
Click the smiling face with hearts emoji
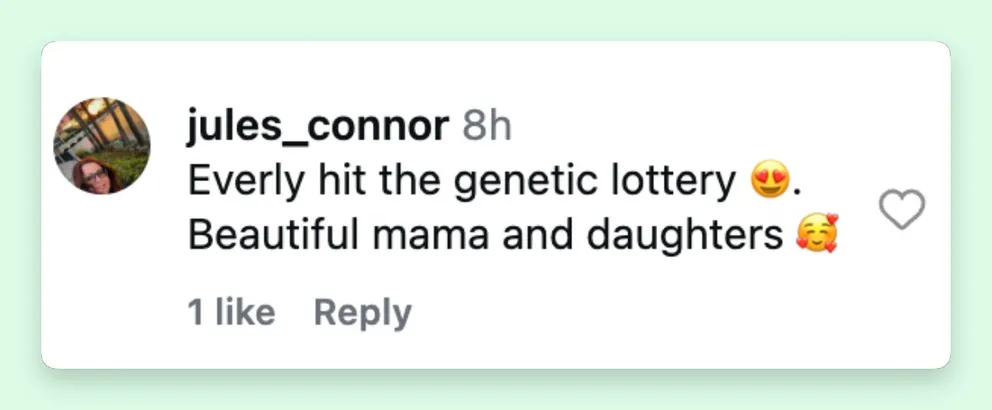[x=815, y=236]
